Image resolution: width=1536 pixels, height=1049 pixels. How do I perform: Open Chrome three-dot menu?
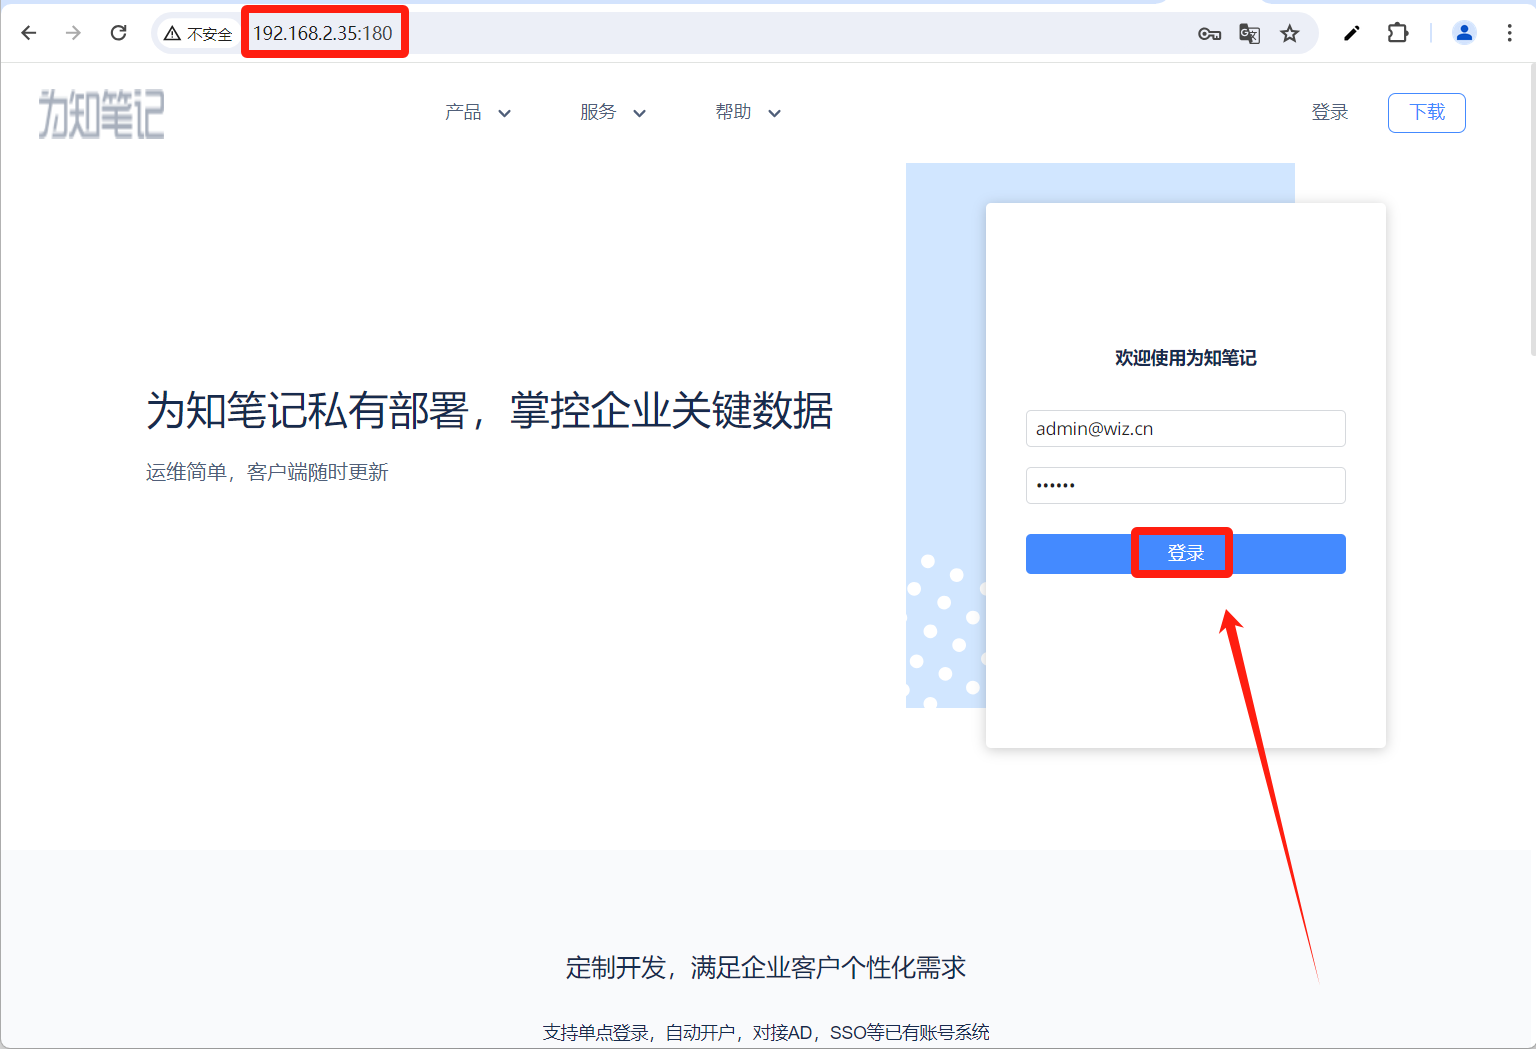click(1509, 33)
